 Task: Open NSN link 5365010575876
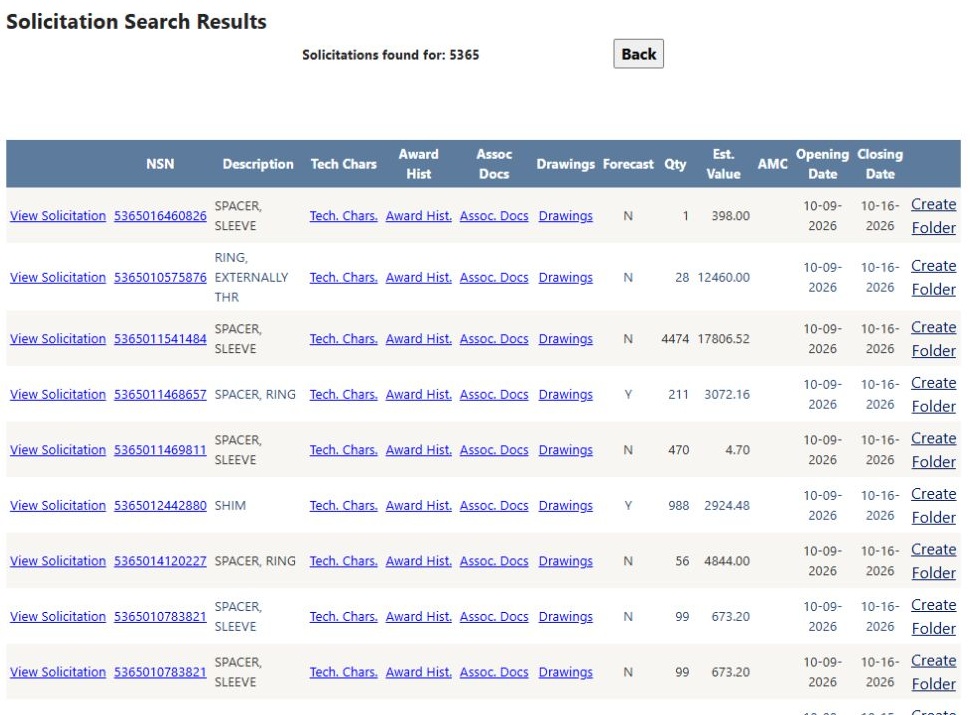pyautogui.click(x=160, y=277)
